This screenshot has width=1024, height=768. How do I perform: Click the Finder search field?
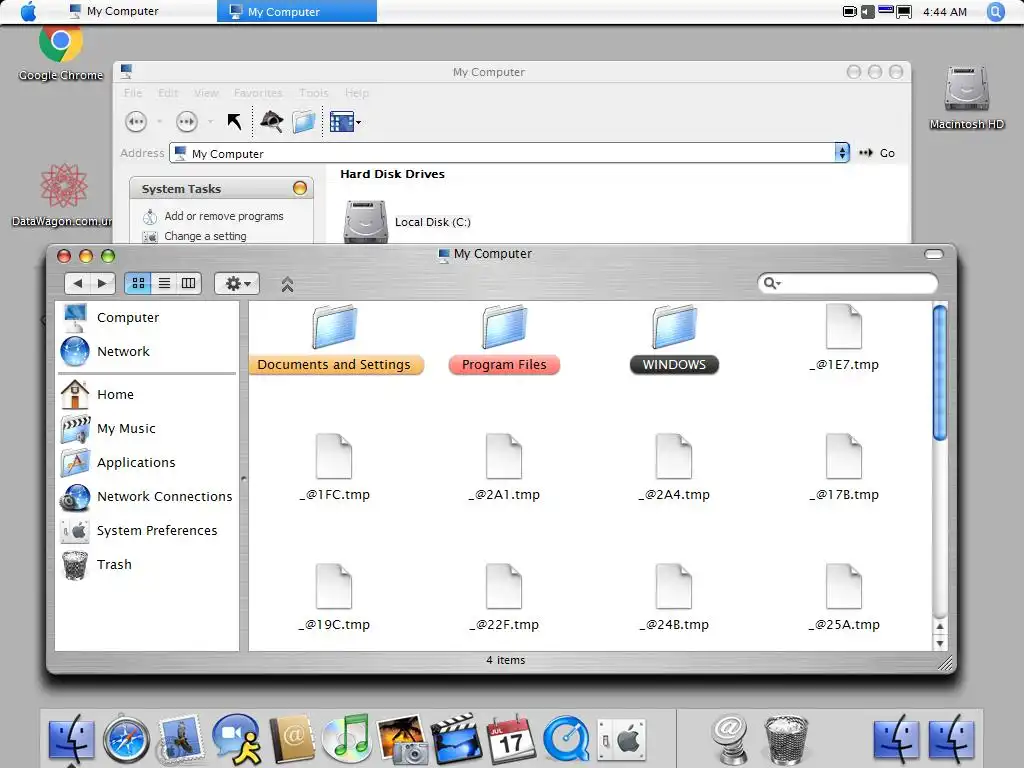(x=848, y=283)
